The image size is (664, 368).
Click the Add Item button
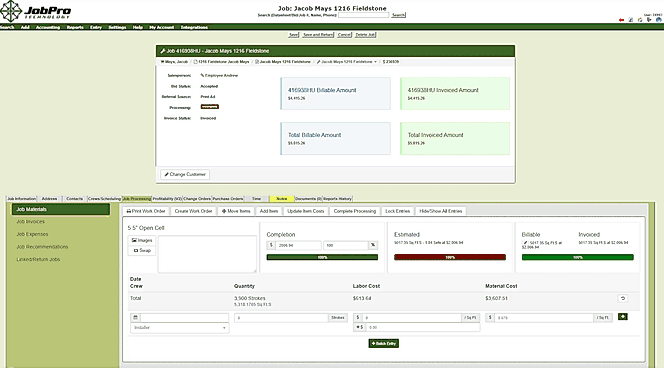(269, 211)
